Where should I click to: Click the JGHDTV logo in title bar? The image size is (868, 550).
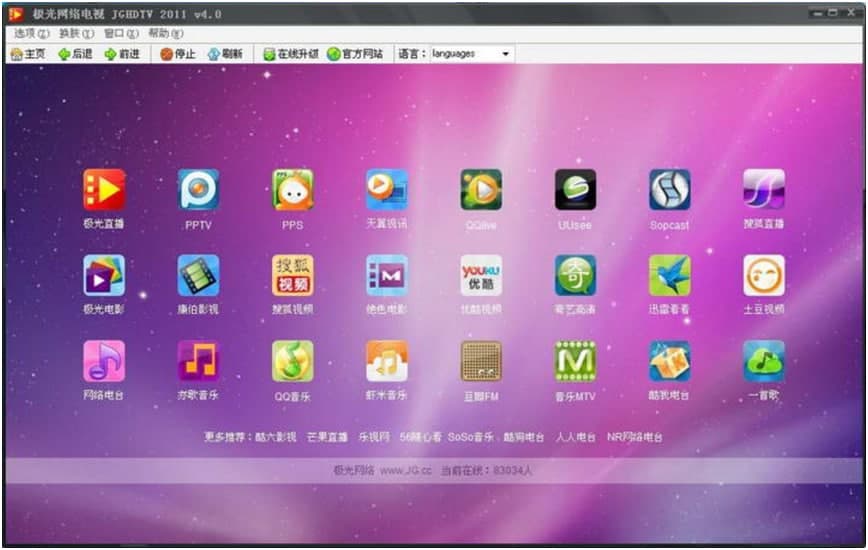click(16, 14)
